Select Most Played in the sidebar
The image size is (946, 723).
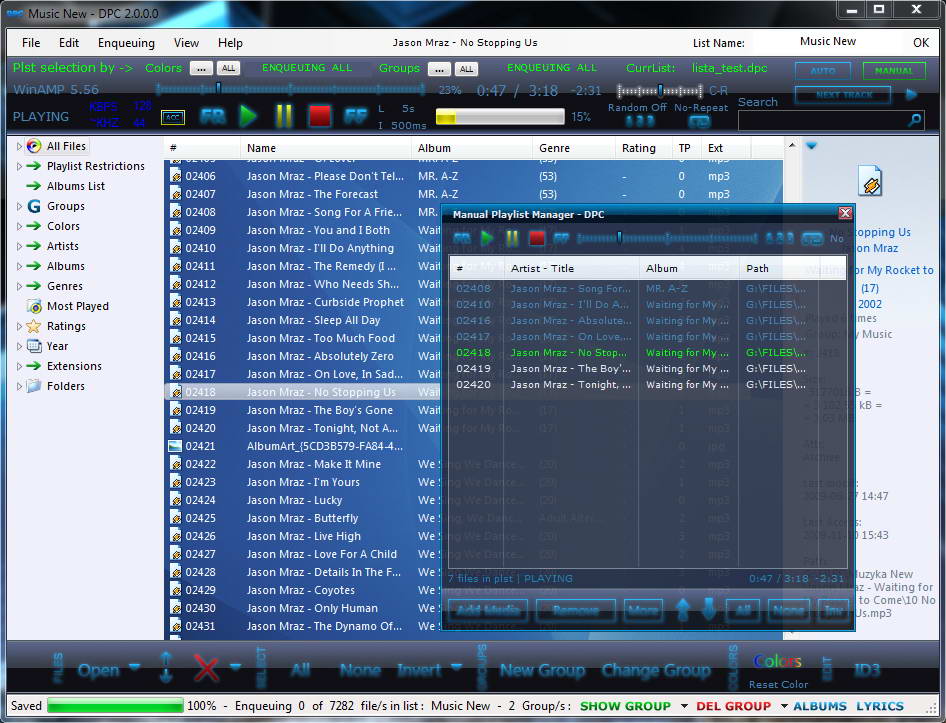[78, 306]
